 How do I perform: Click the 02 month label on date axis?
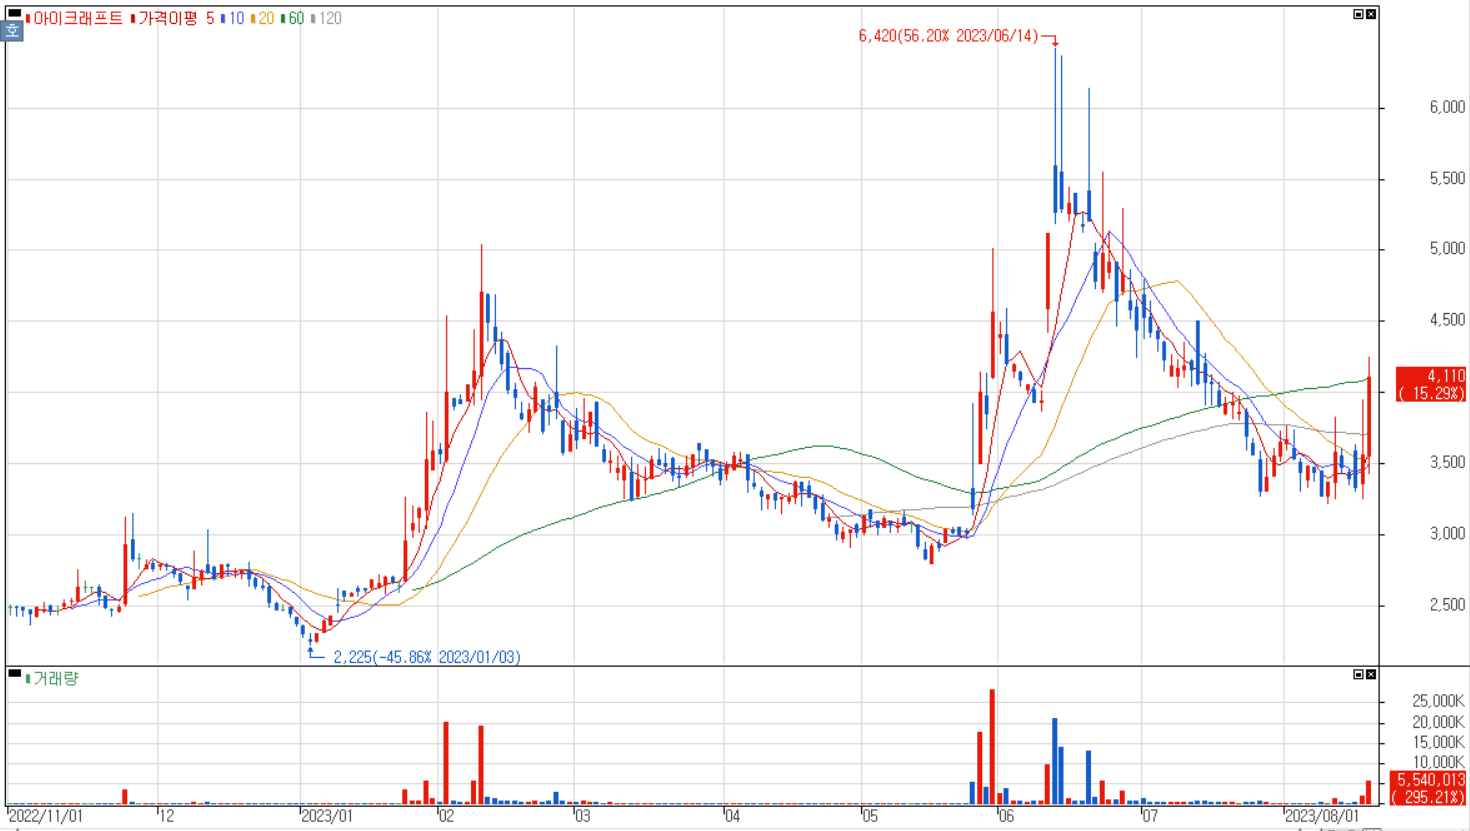(445, 816)
